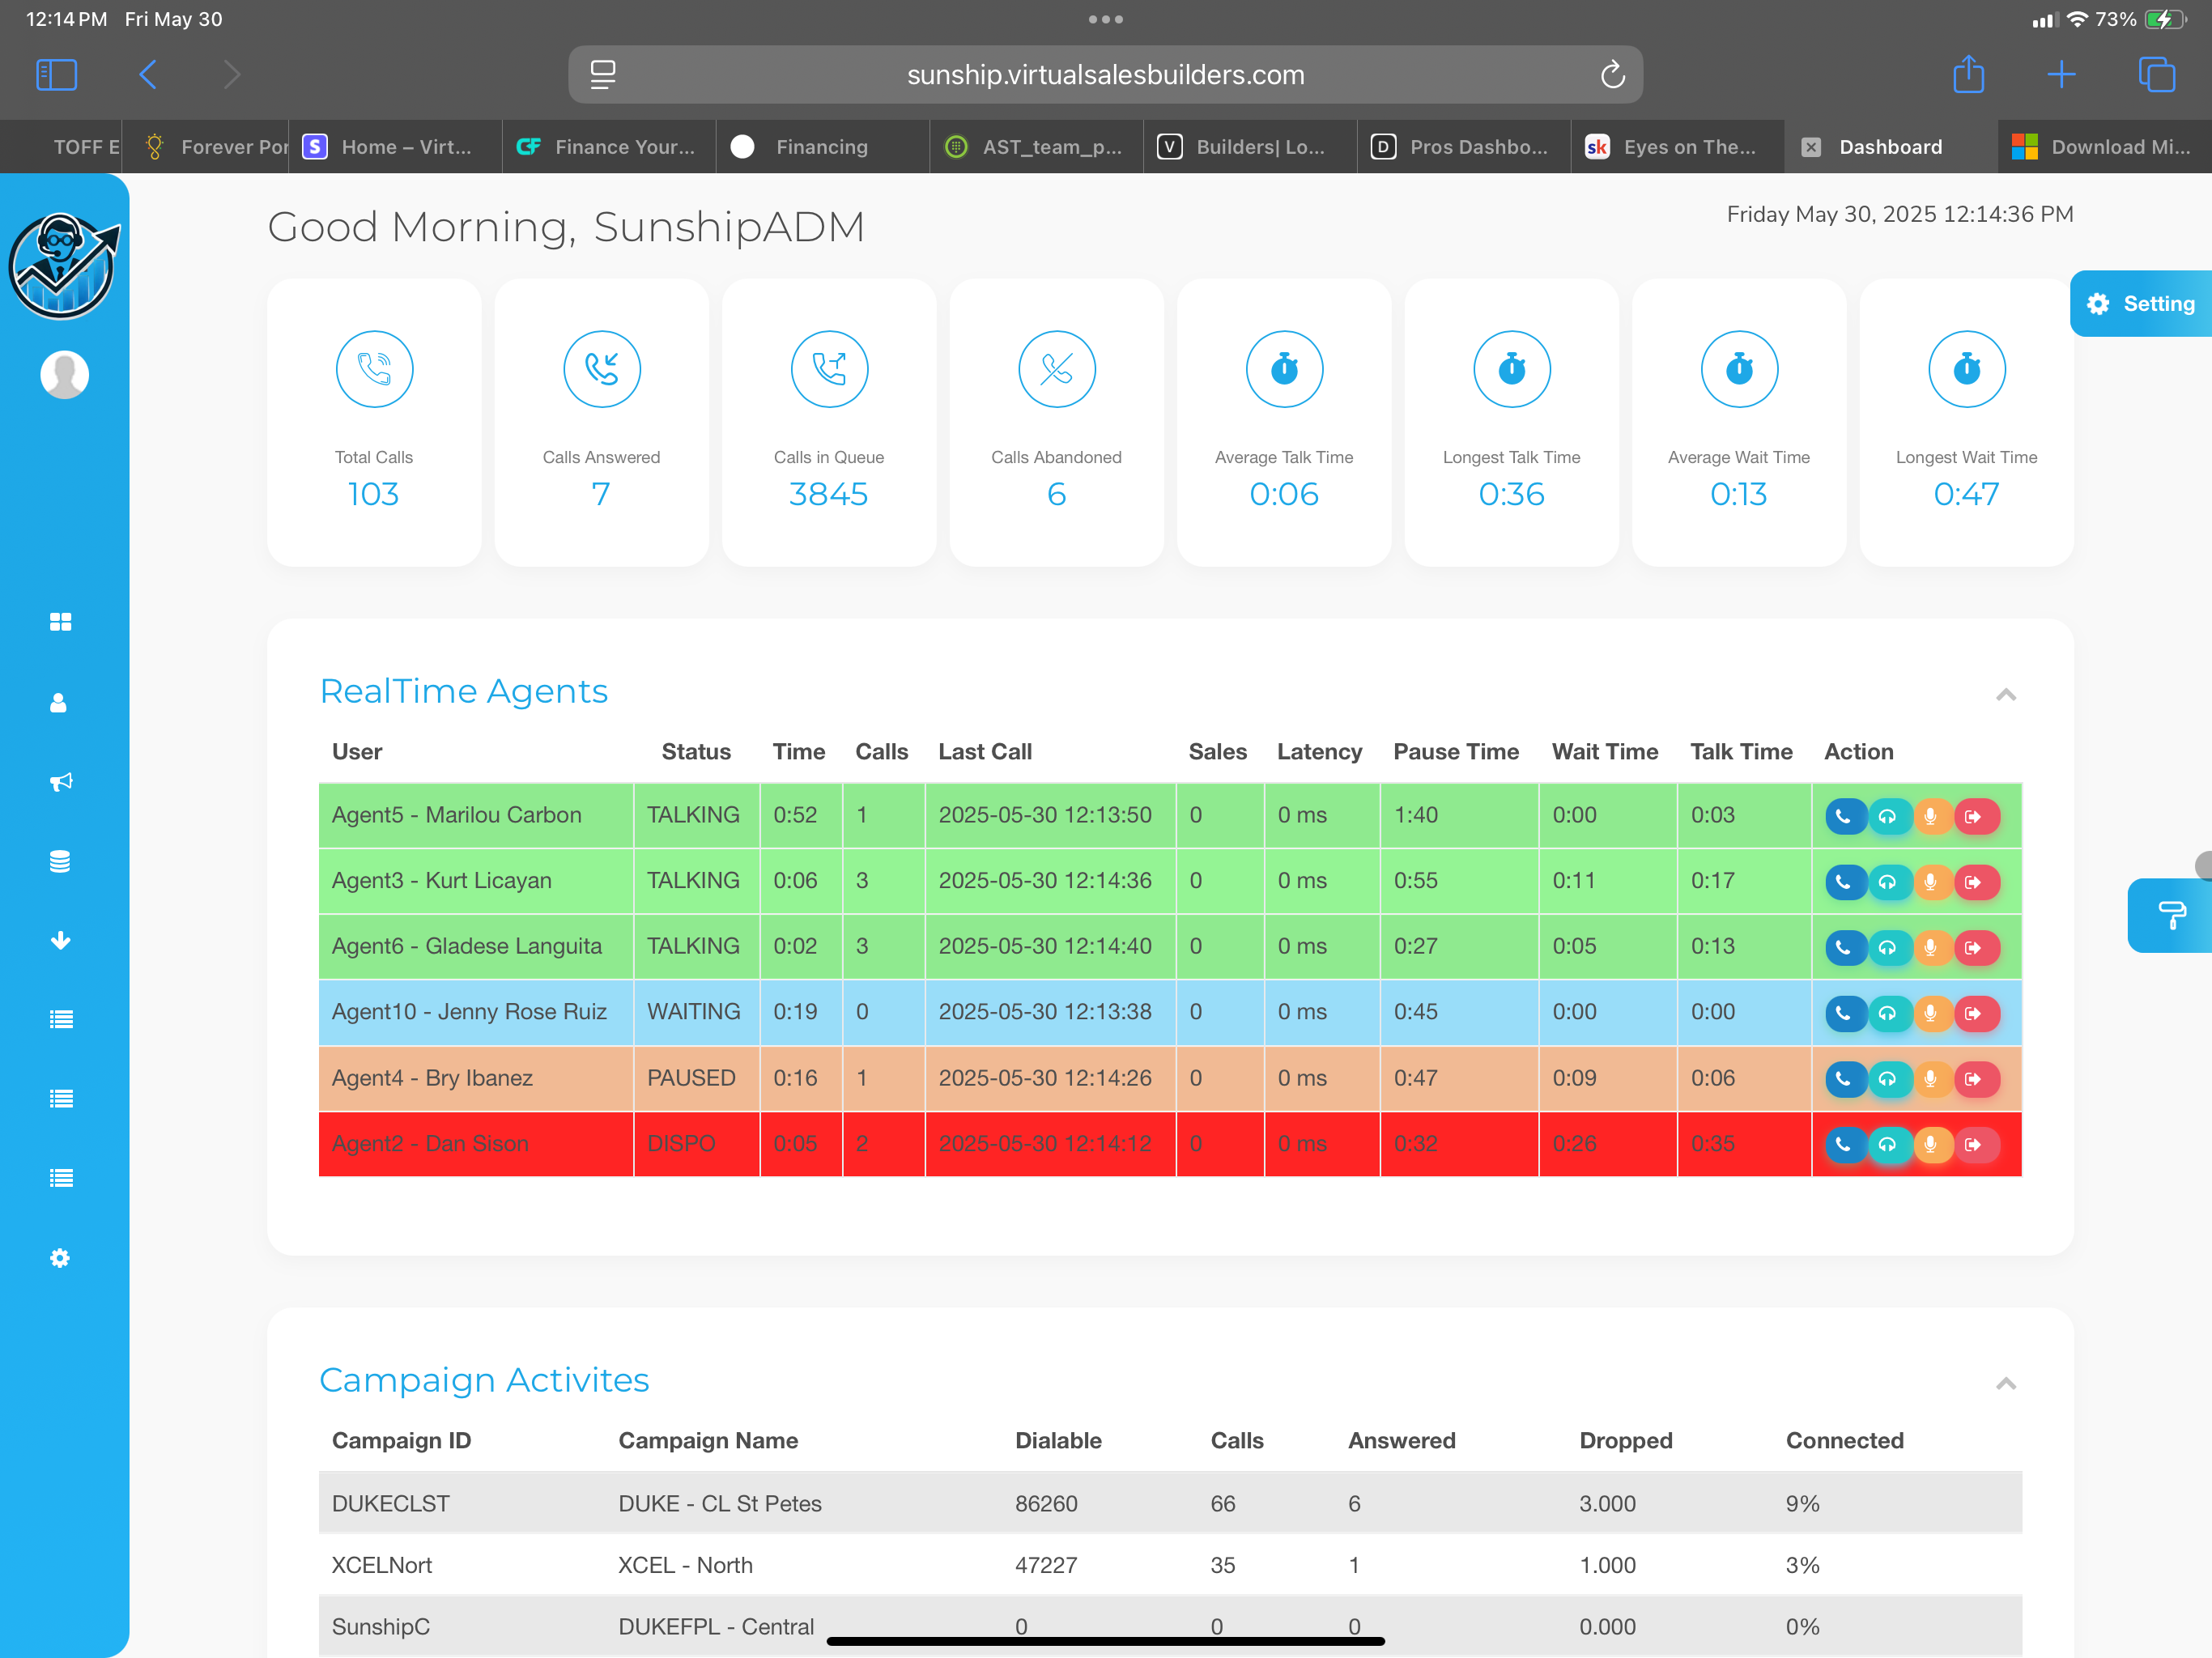2212x1658 pixels.
Task: Click red logout icon for Dan Sison
Action: (1974, 1144)
